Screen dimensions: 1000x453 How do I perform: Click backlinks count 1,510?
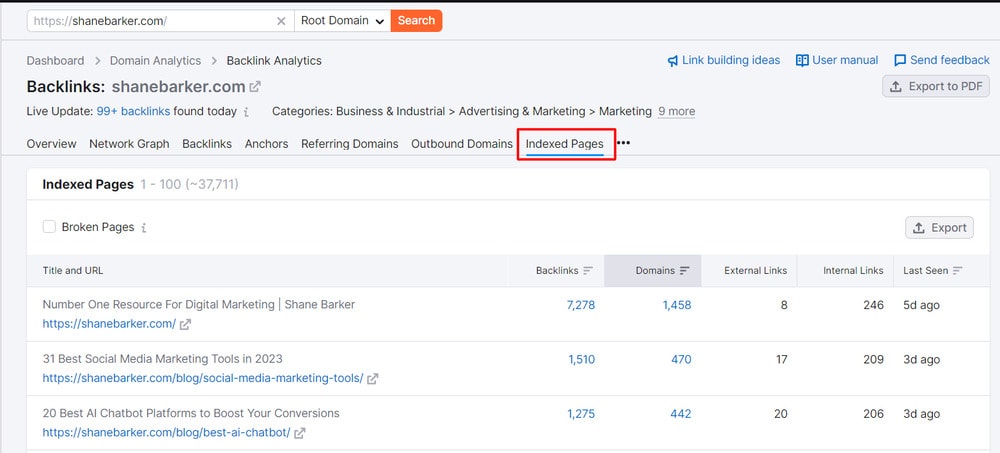[x=582, y=360]
